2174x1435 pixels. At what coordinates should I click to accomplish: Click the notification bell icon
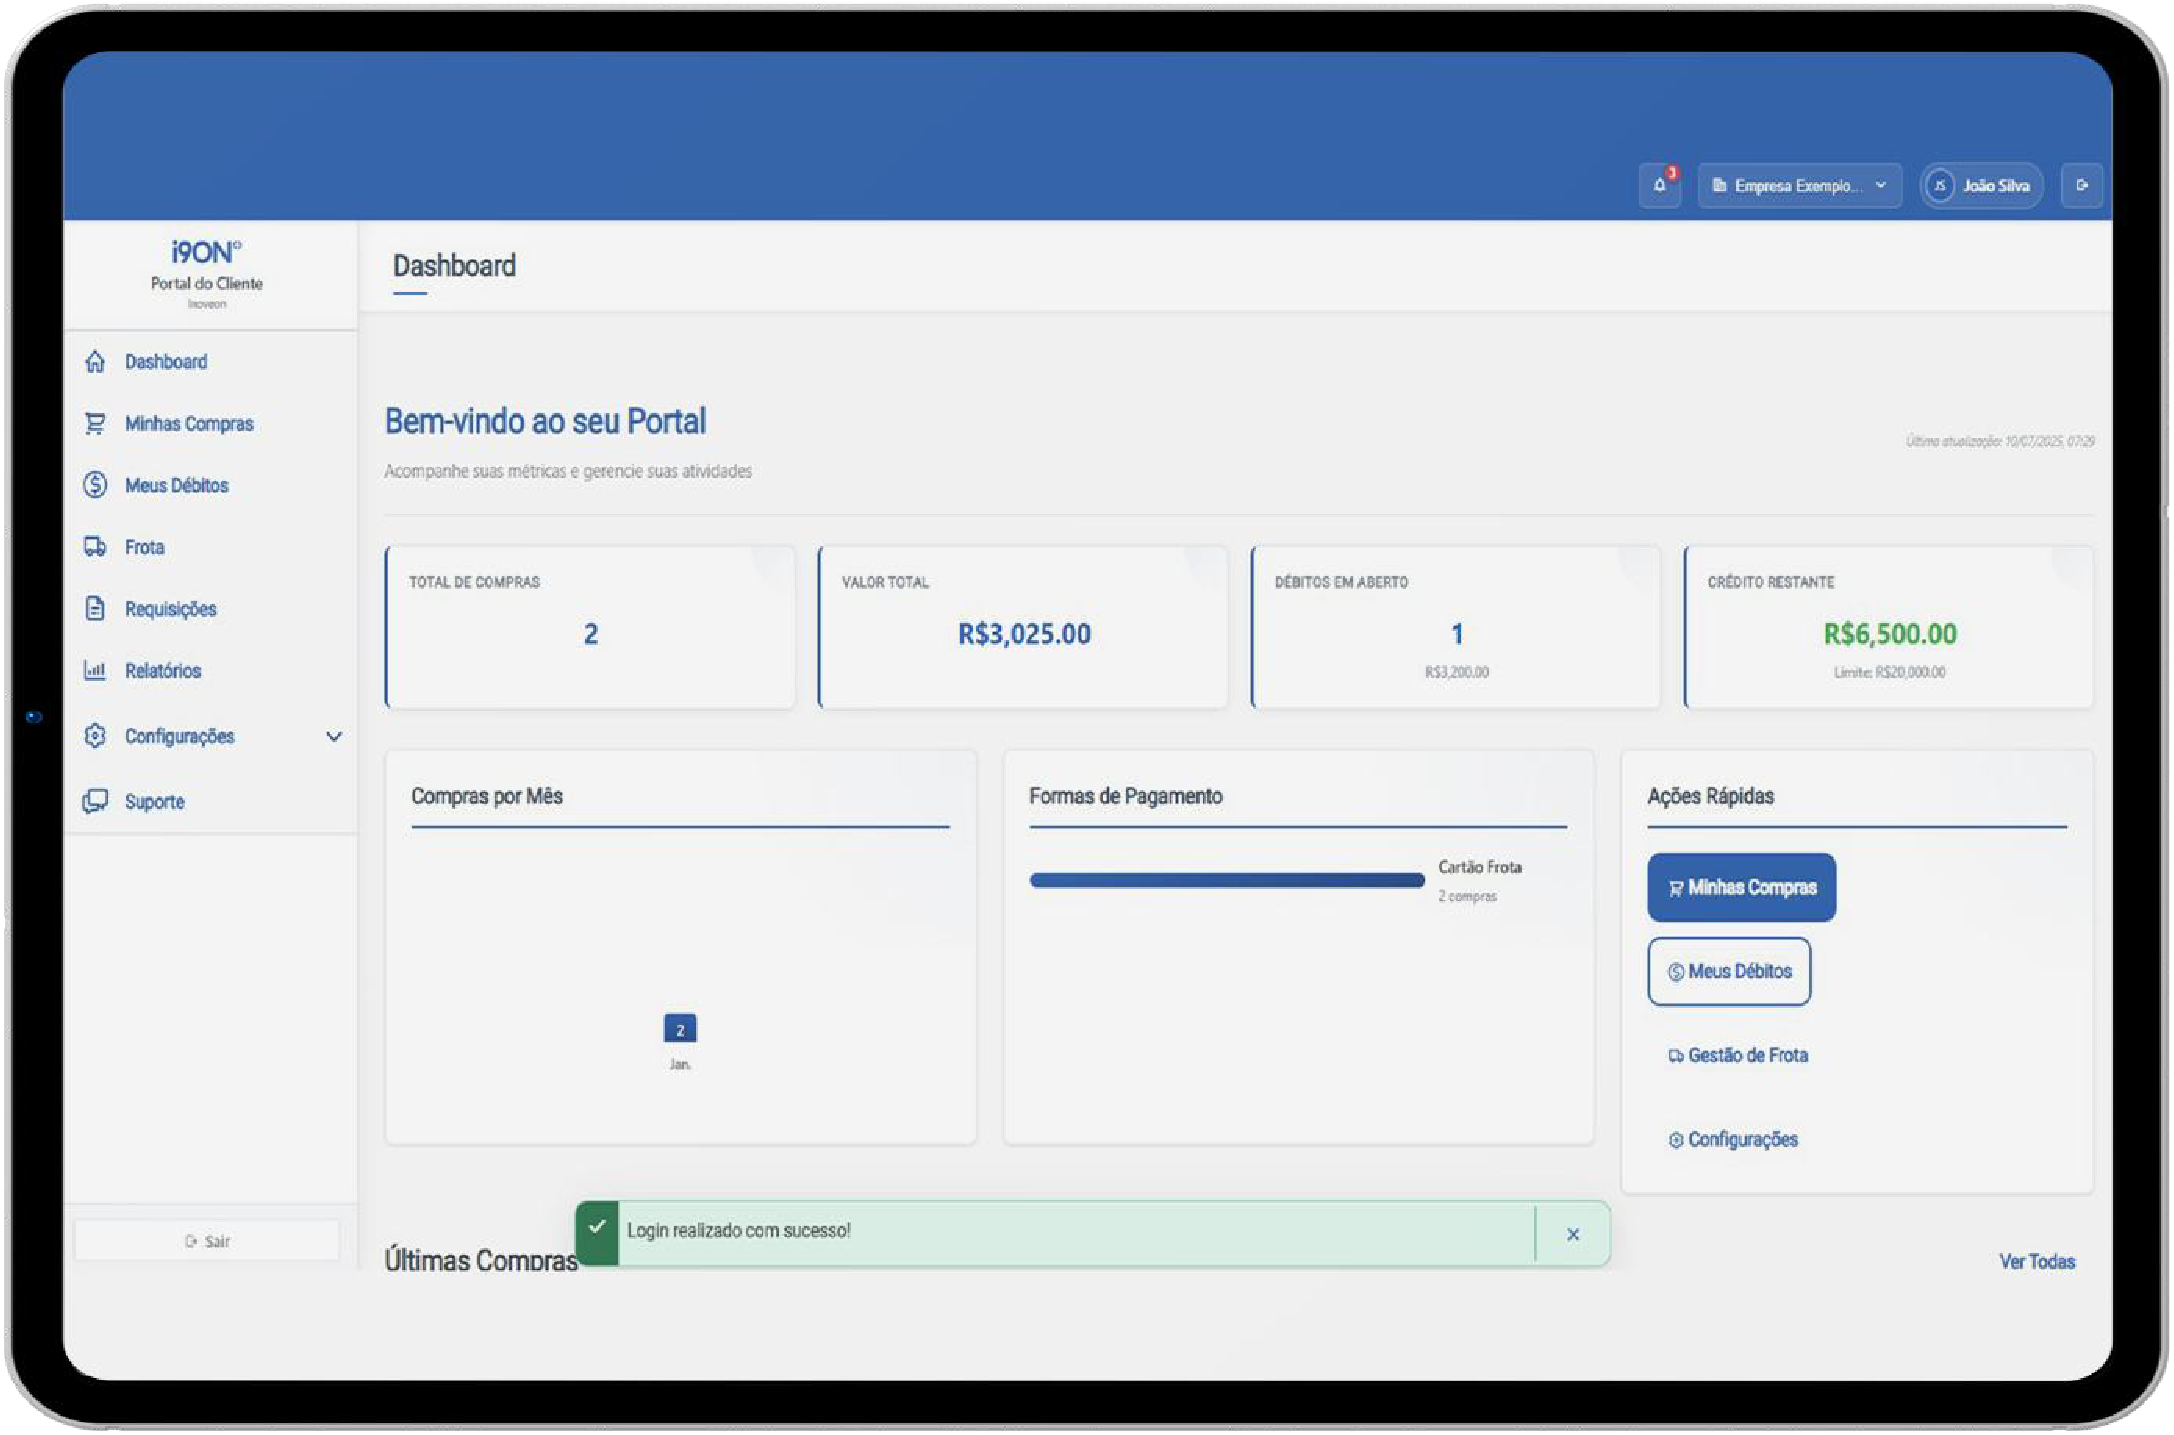[x=1660, y=186]
